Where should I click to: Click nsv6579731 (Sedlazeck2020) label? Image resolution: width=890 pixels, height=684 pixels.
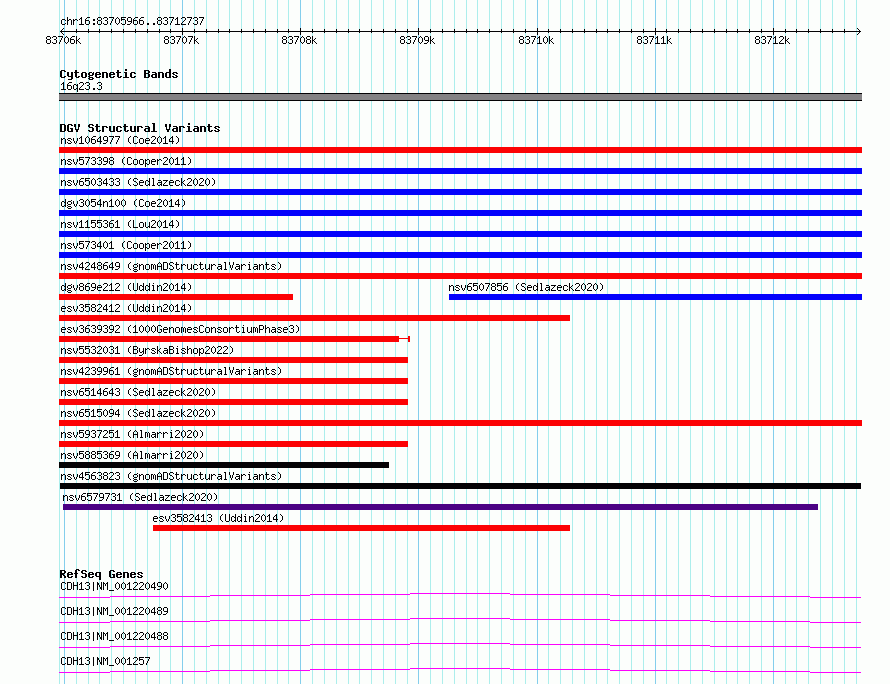(x=140, y=497)
